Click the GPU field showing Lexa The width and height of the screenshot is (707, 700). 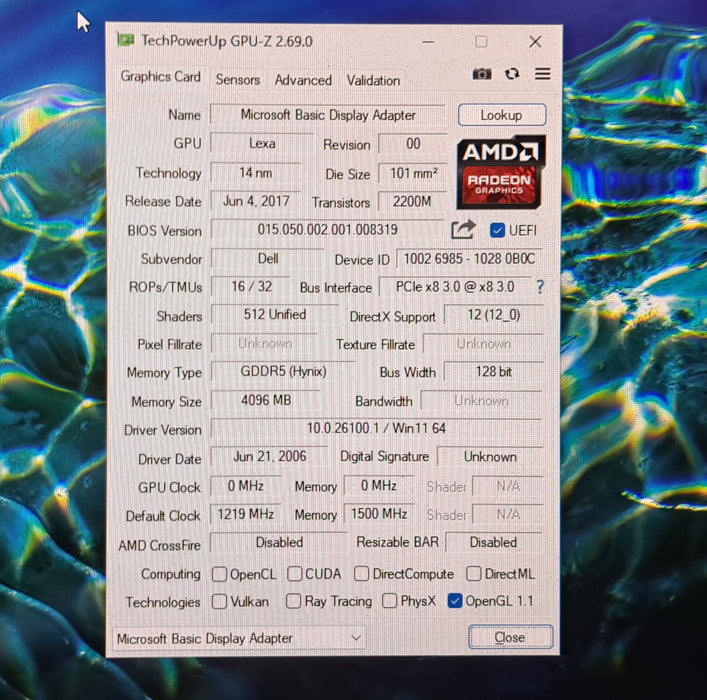(262, 143)
